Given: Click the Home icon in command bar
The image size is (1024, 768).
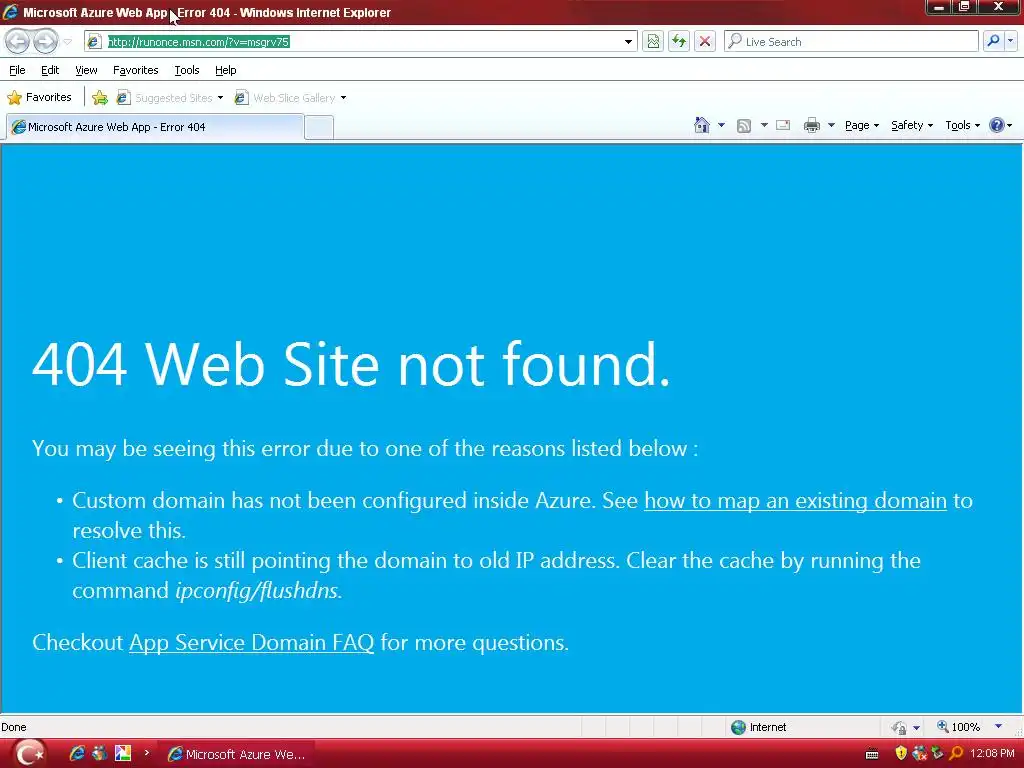Looking at the screenshot, I should click(x=701, y=125).
